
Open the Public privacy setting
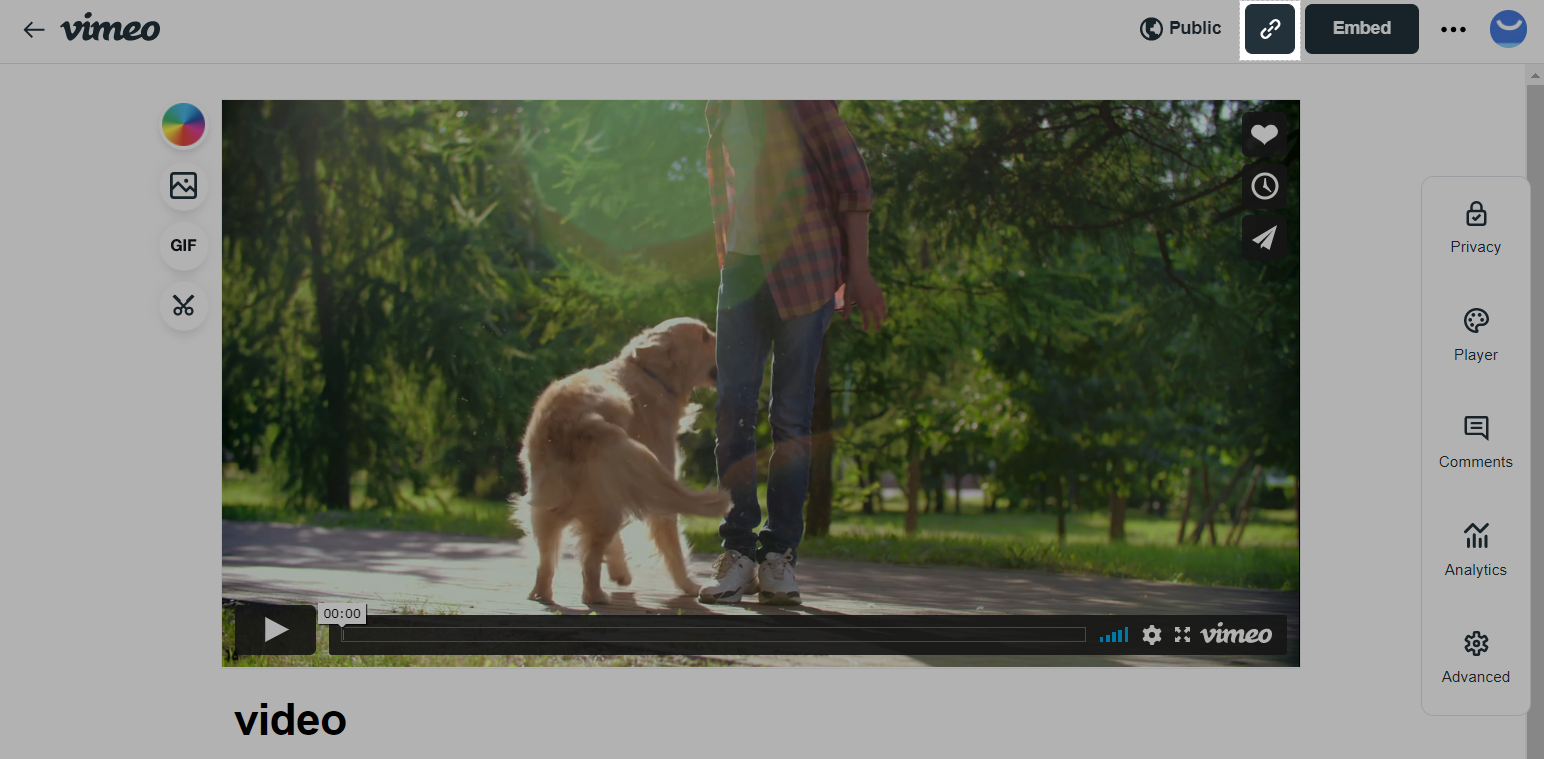[x=1181, y=29]
